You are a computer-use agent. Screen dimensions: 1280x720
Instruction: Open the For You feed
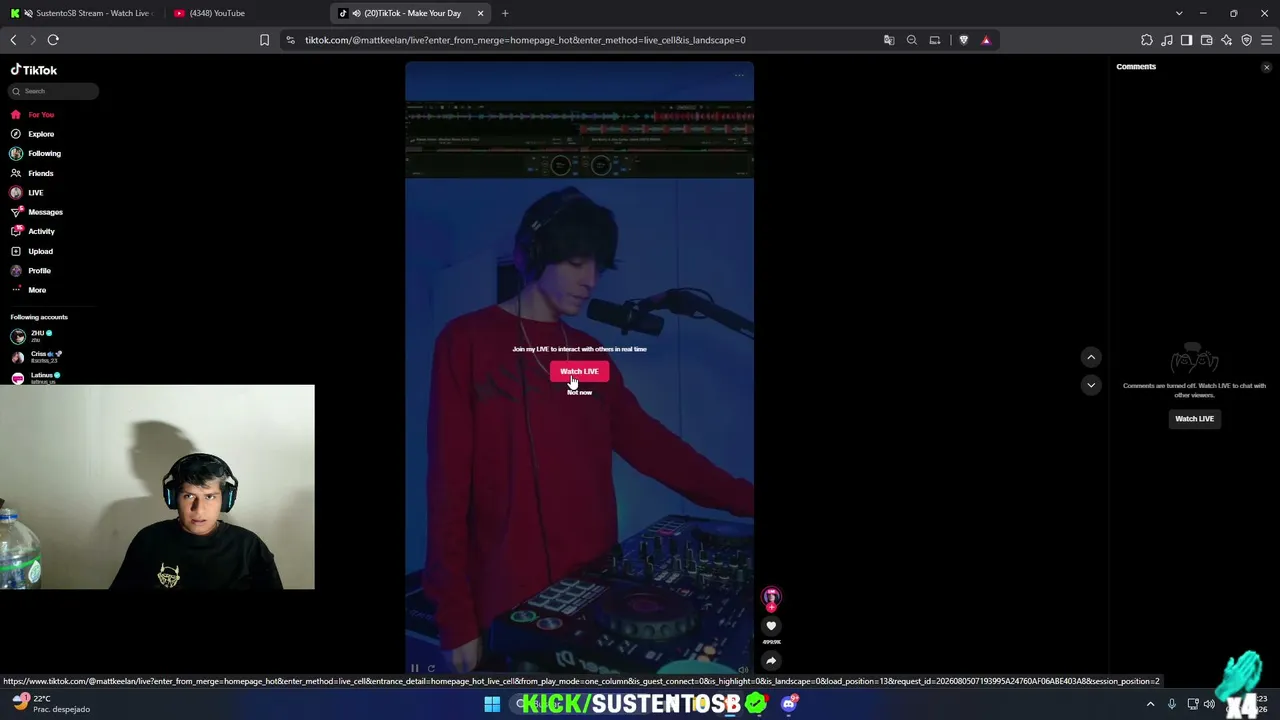(x=32, y=114)
